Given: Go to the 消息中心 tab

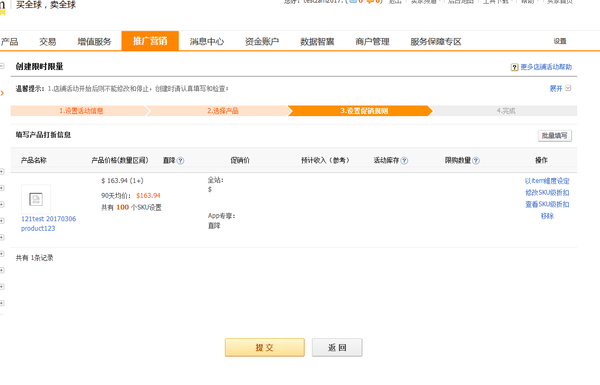Looking at the screenshot, I should tap(207, 41).
